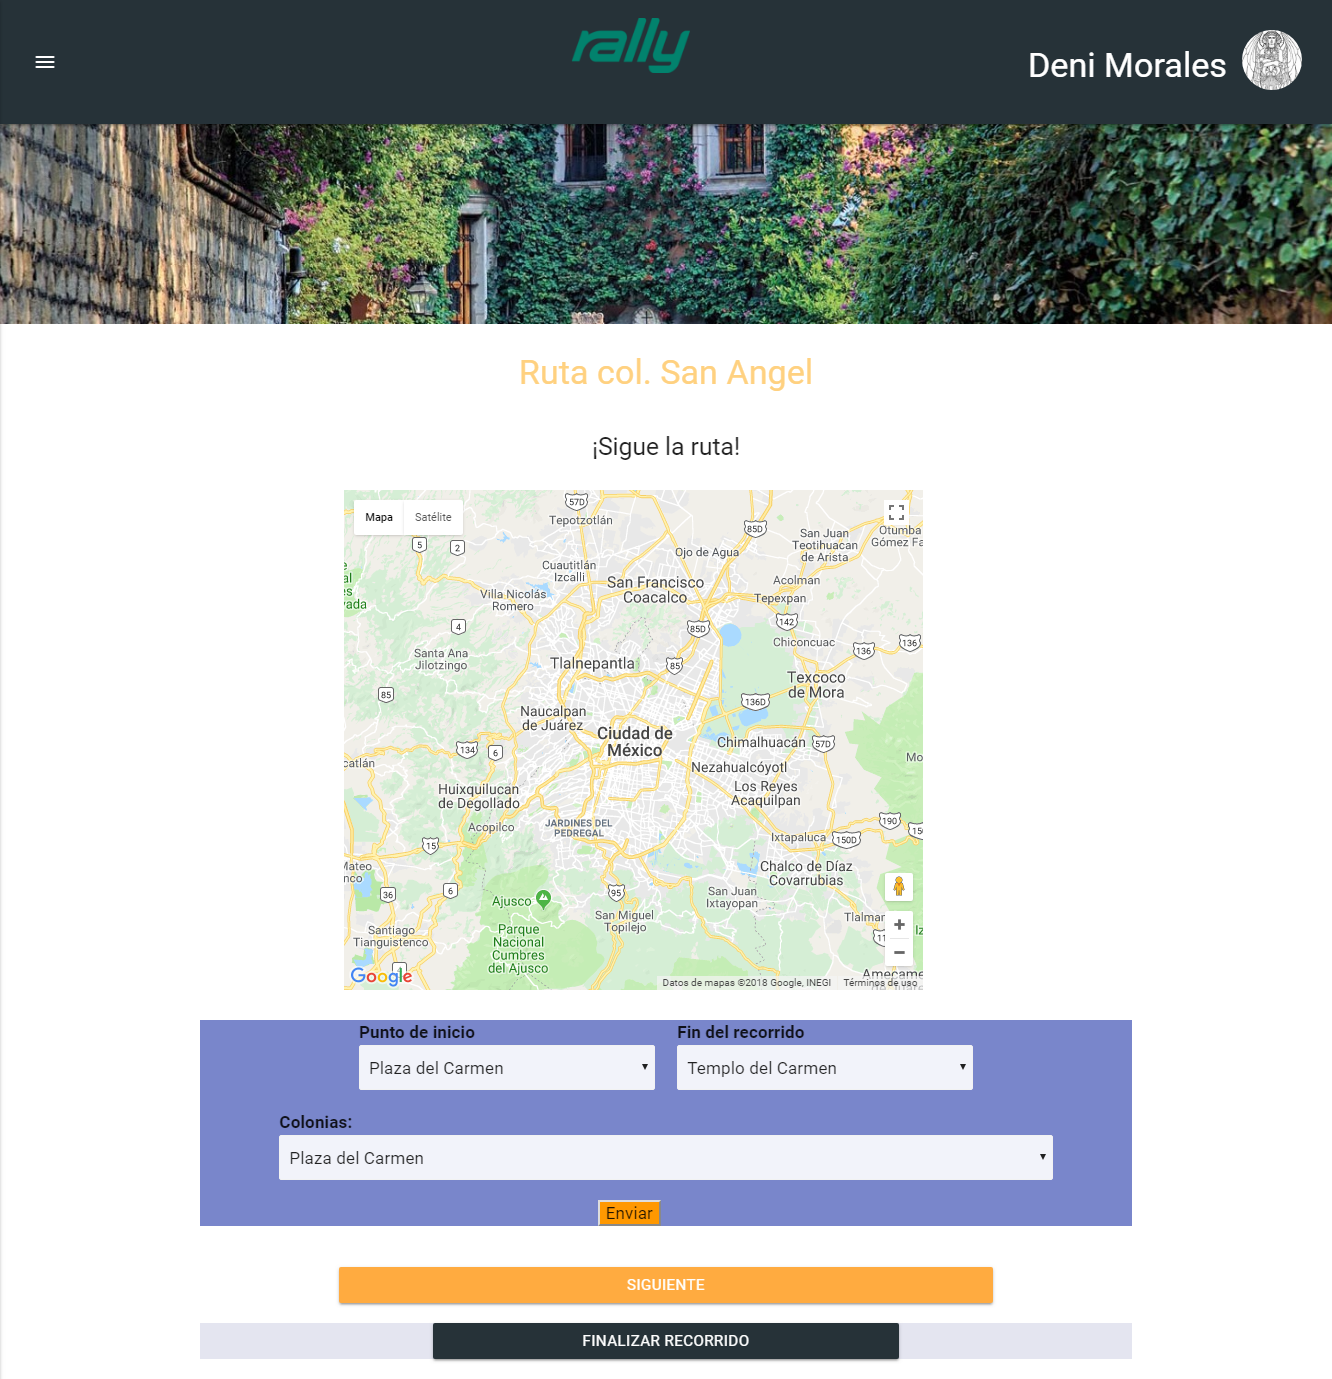Image resolution: width=1332 pixels, height=1379 pixels.
Task: Click the San Angel banner image
Action: click(x=666, y=224)
